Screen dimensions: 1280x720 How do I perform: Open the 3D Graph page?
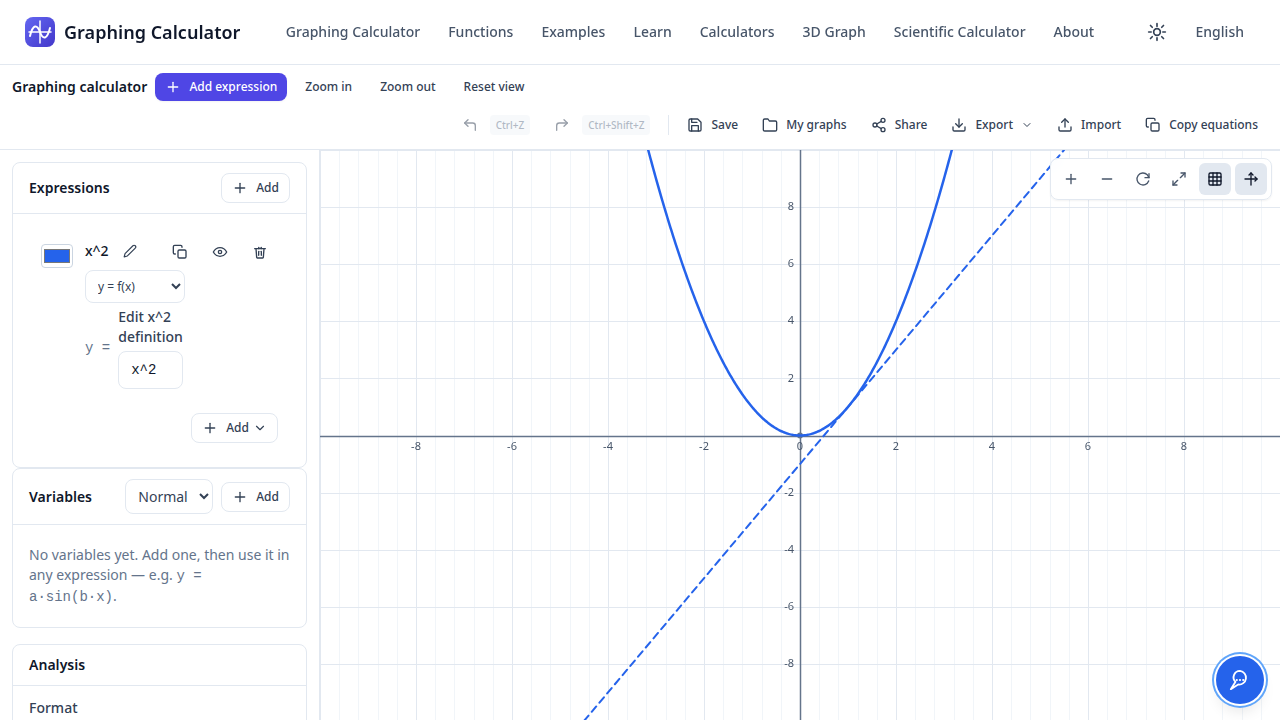(834, 32)
